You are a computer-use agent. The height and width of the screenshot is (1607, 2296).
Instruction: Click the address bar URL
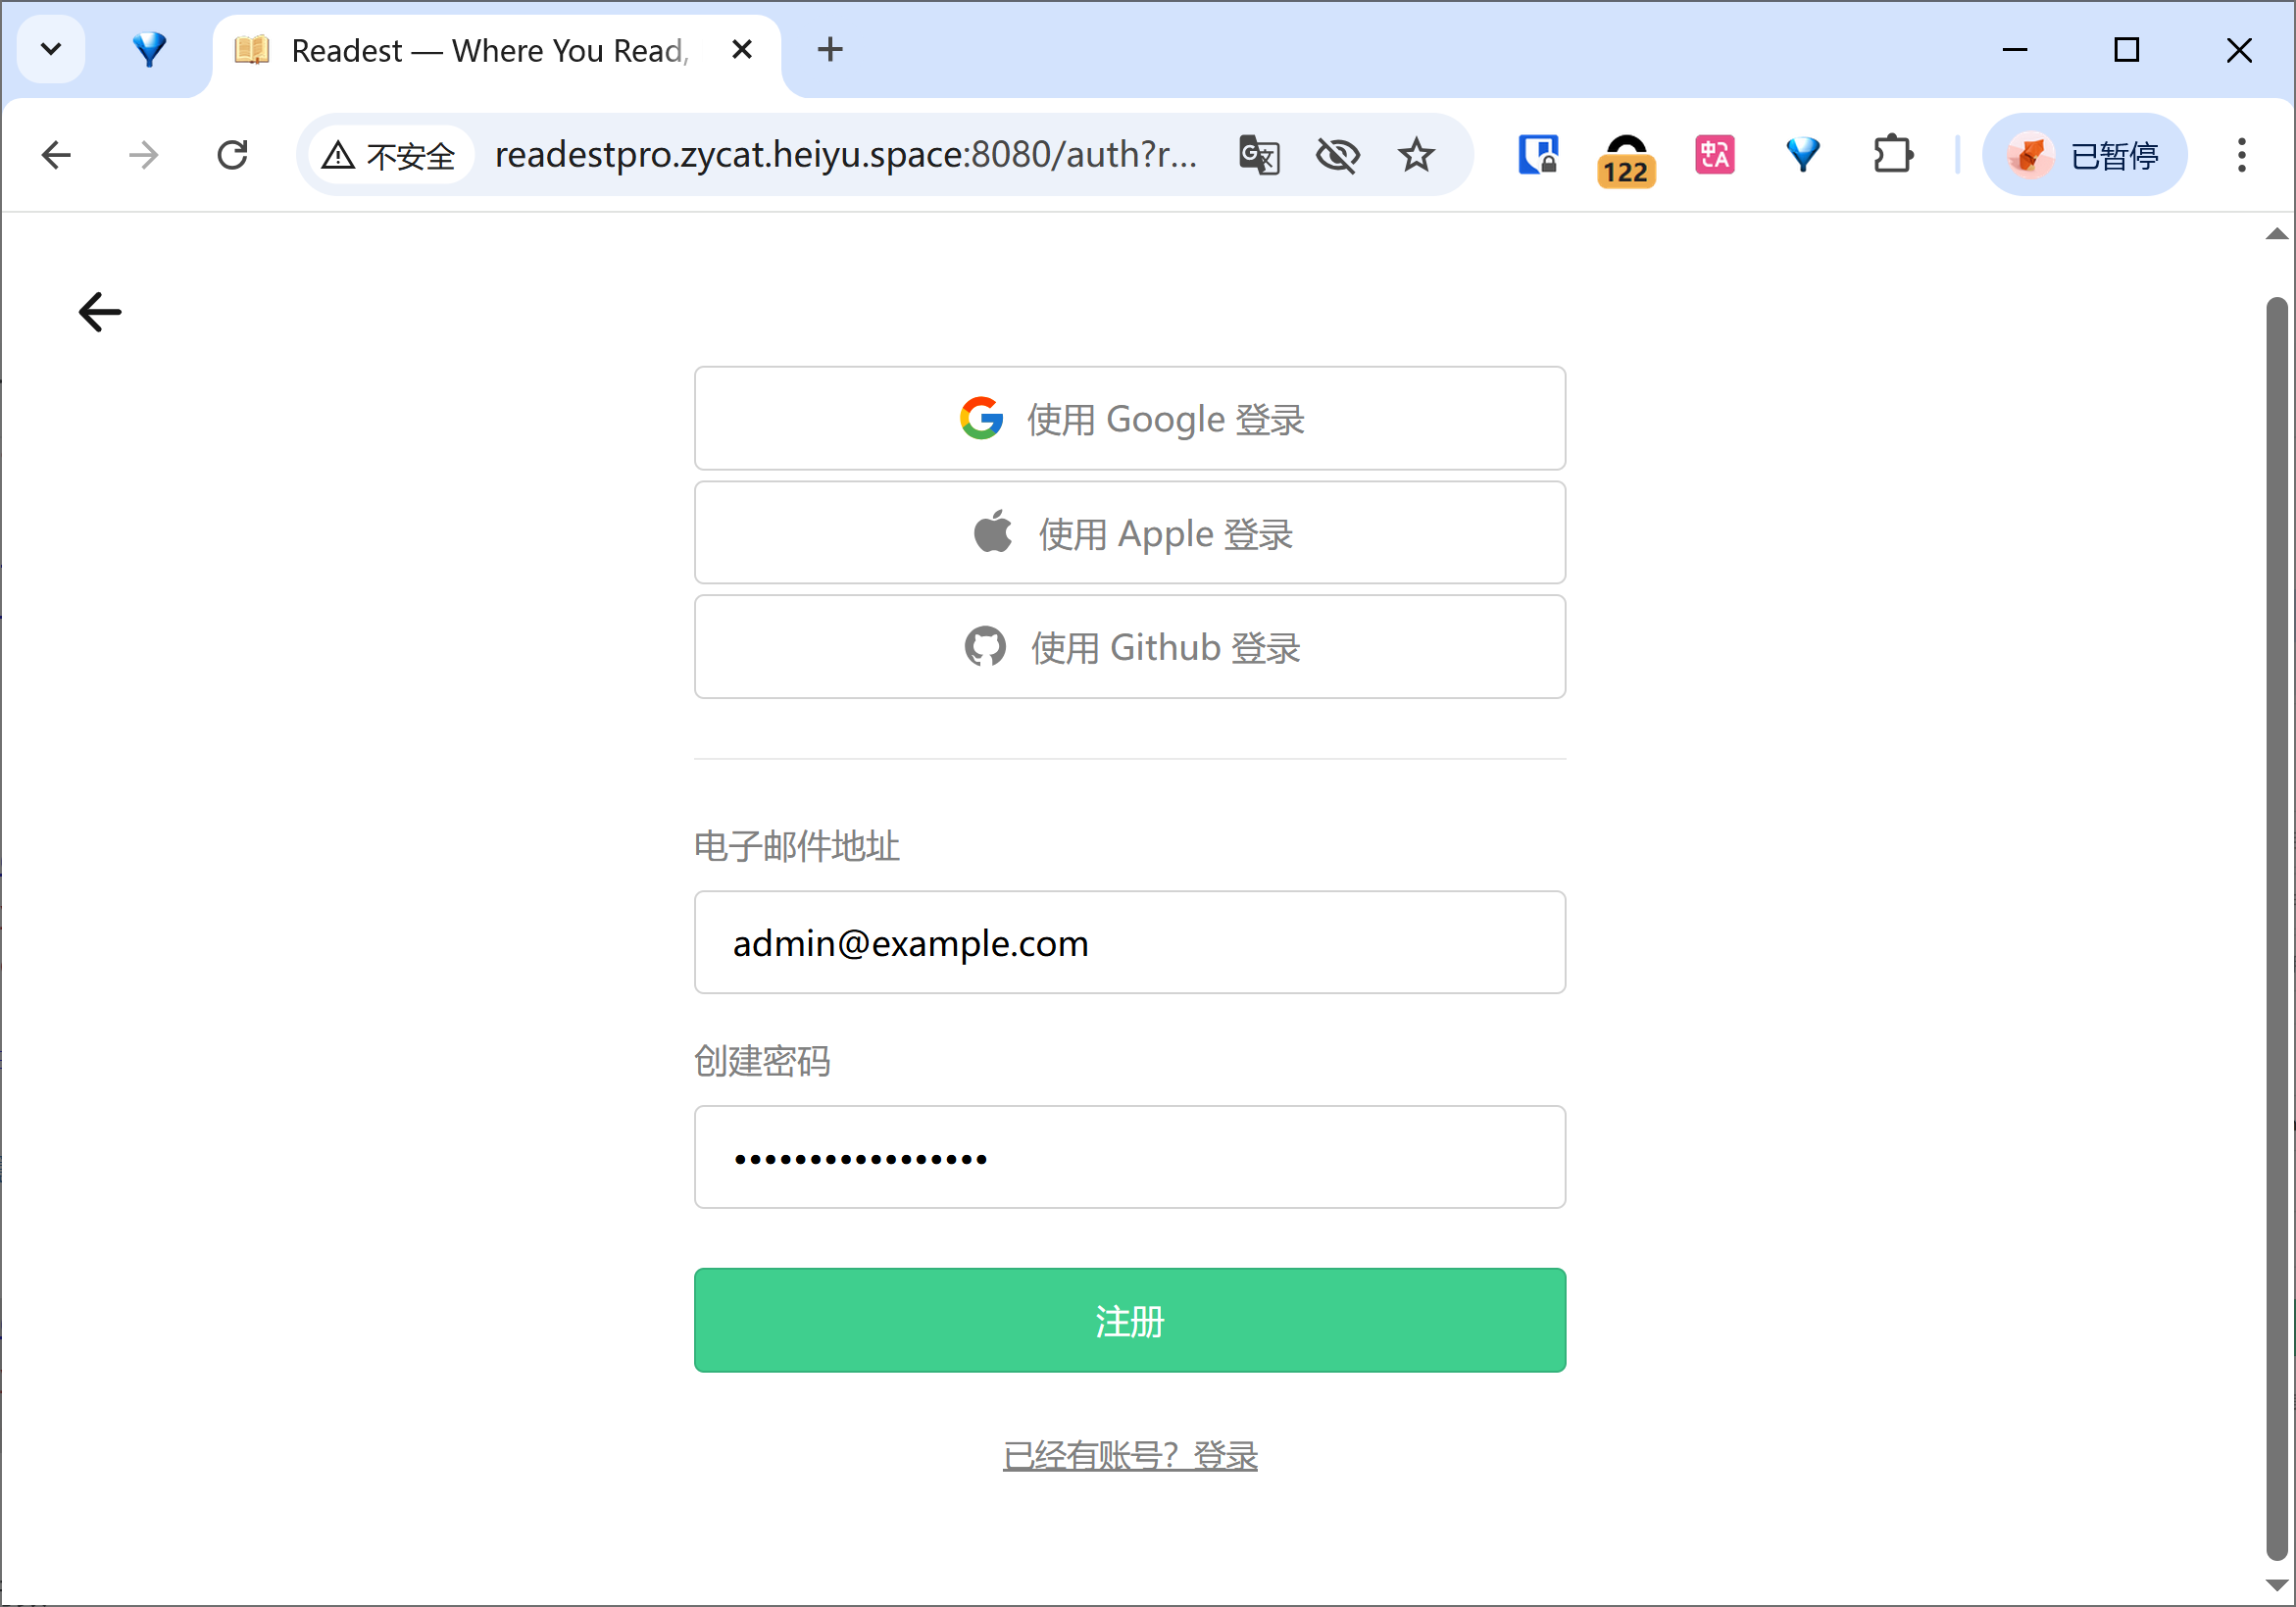(x=846, y=155)
